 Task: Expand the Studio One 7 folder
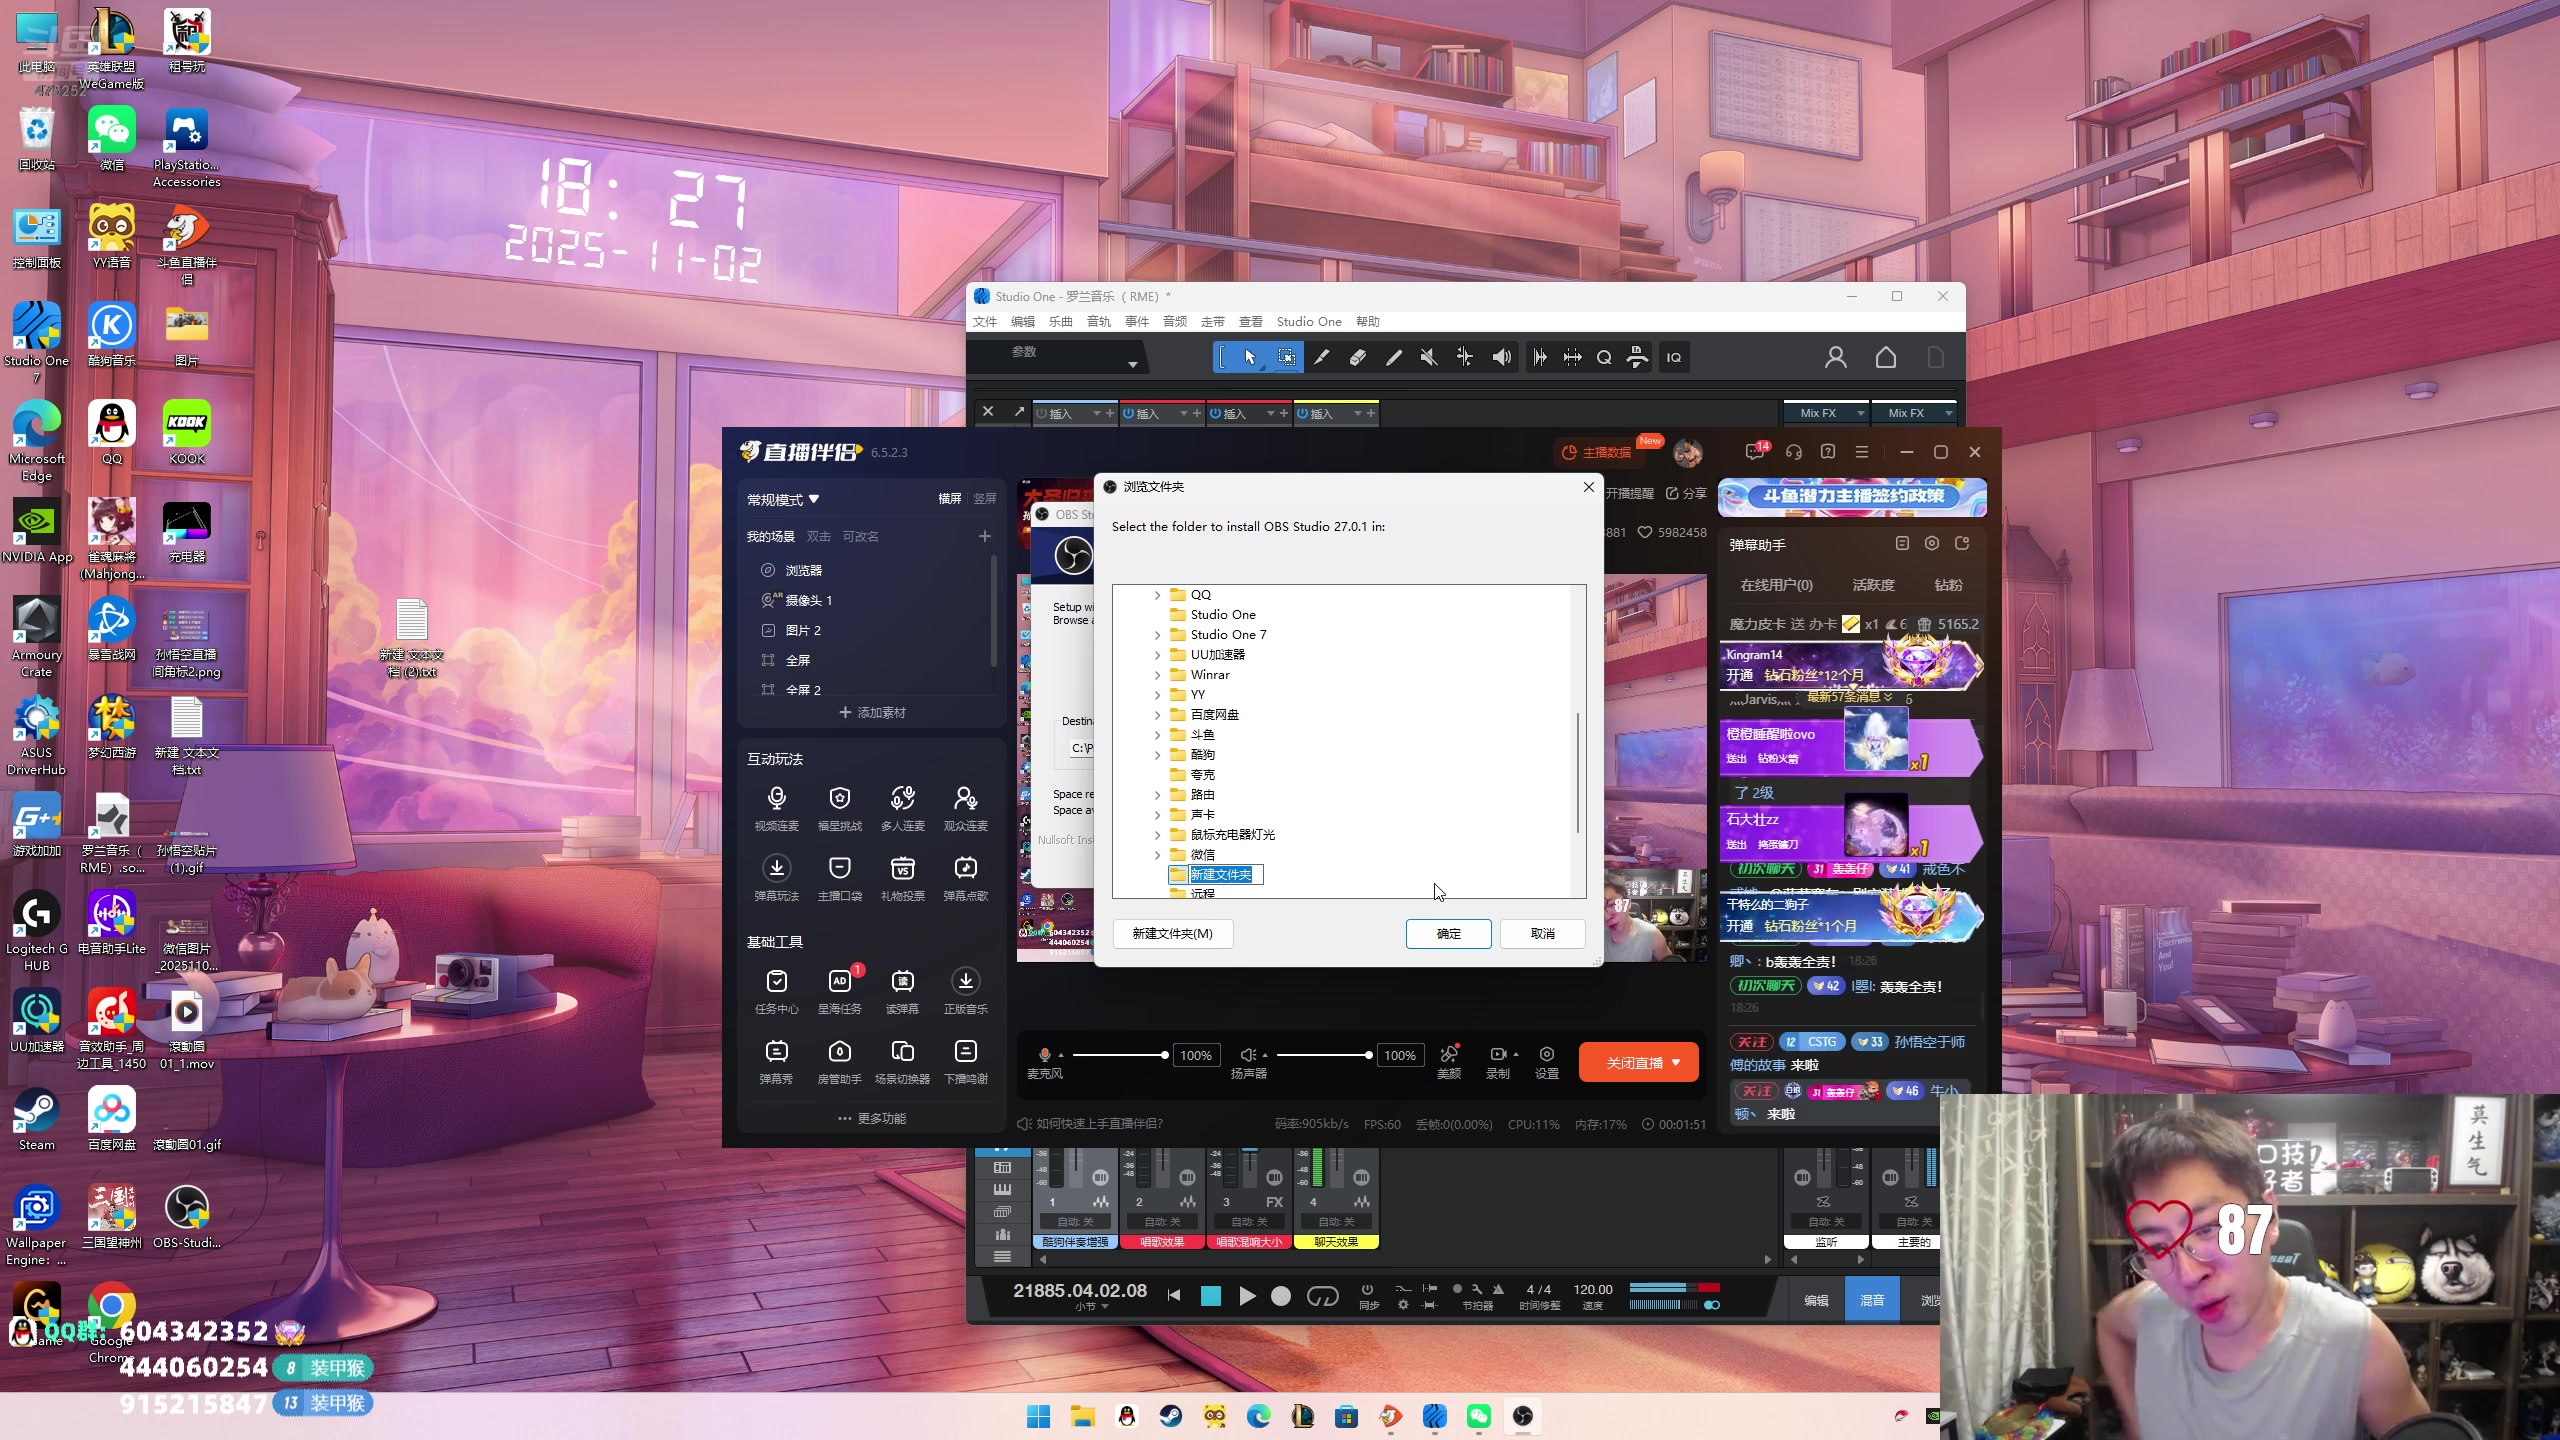1158,635
